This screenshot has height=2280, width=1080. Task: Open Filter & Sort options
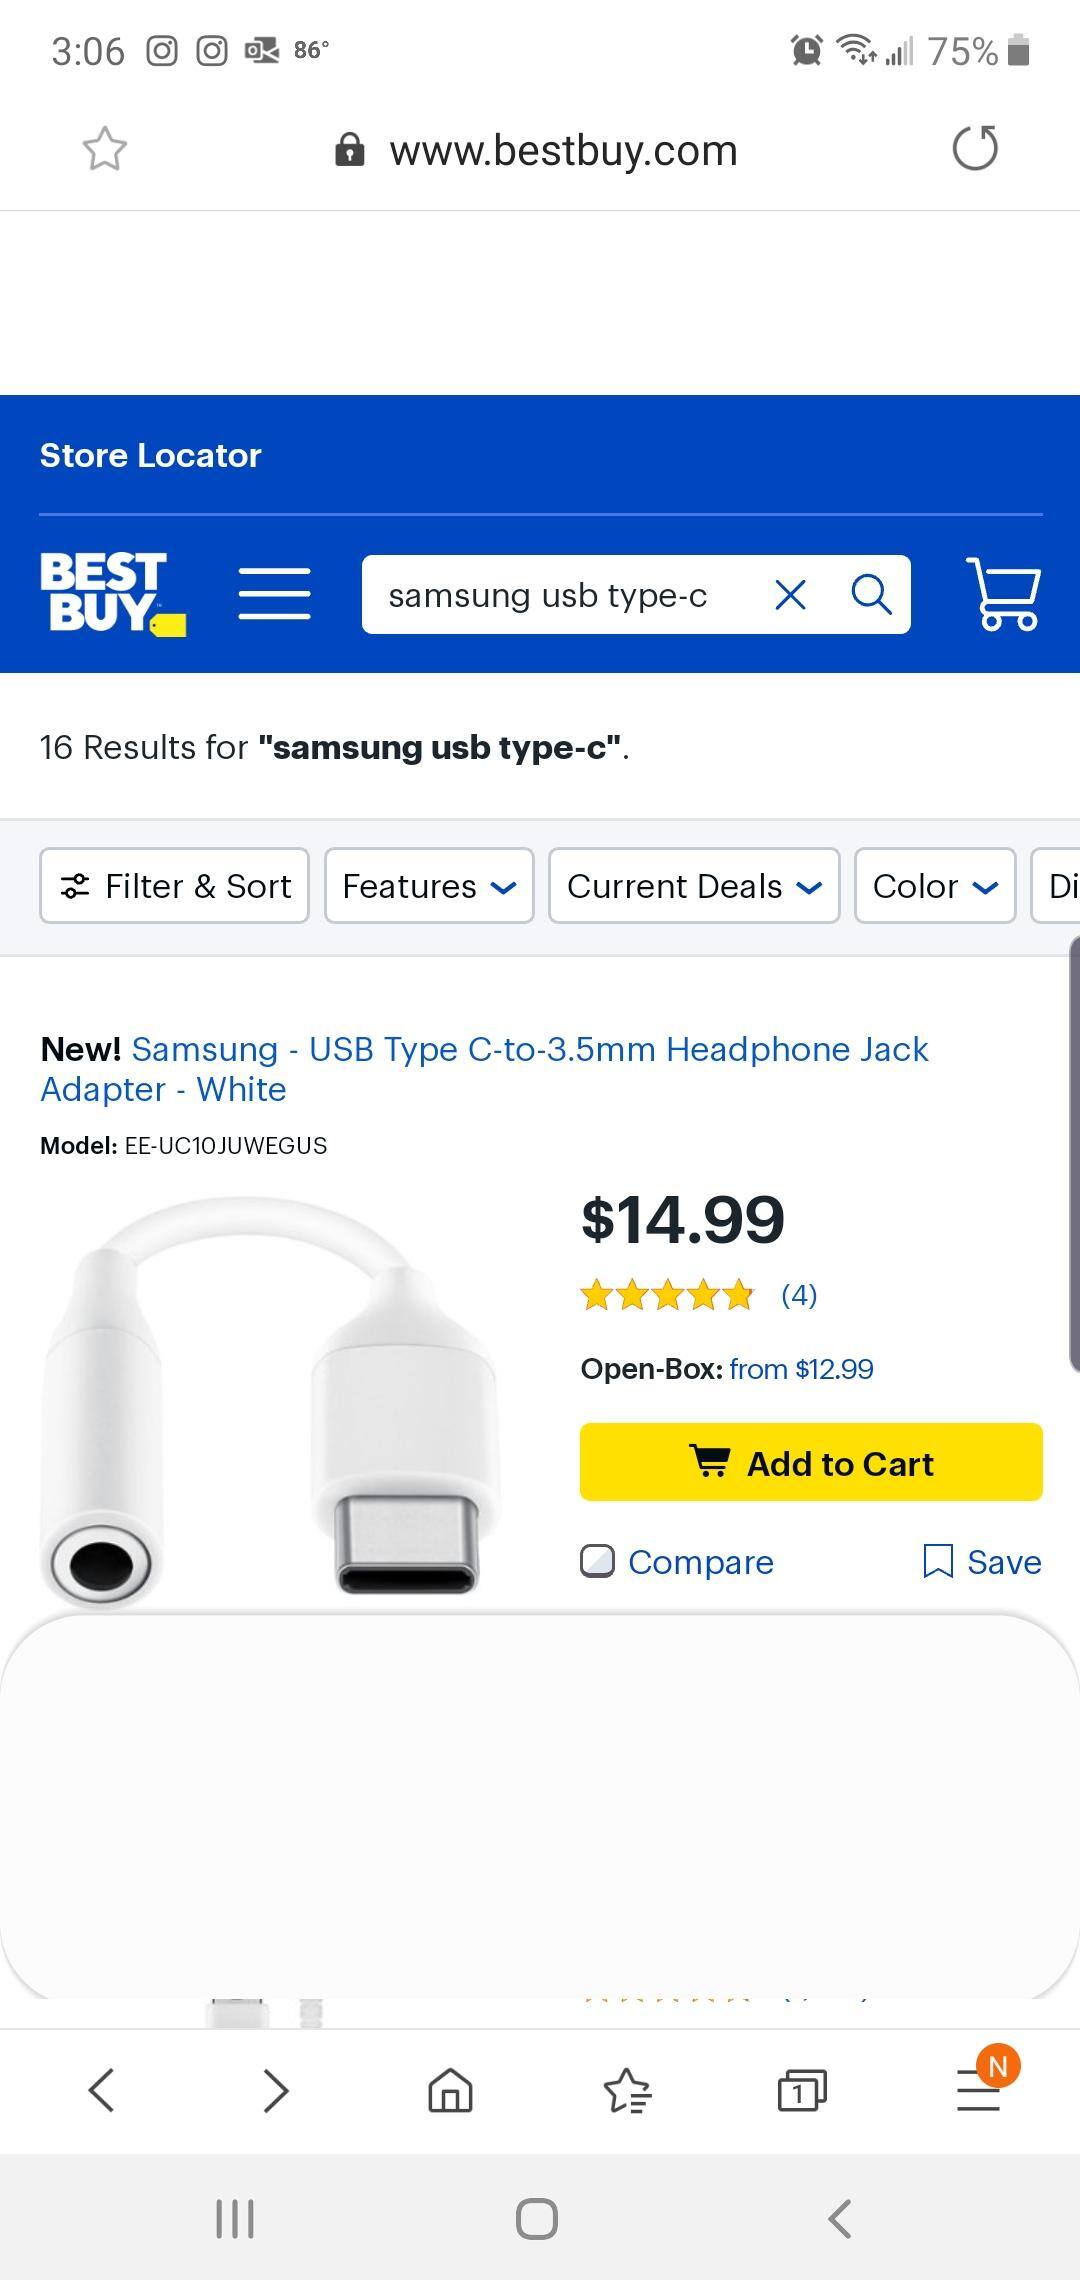[x=175, y=886]
